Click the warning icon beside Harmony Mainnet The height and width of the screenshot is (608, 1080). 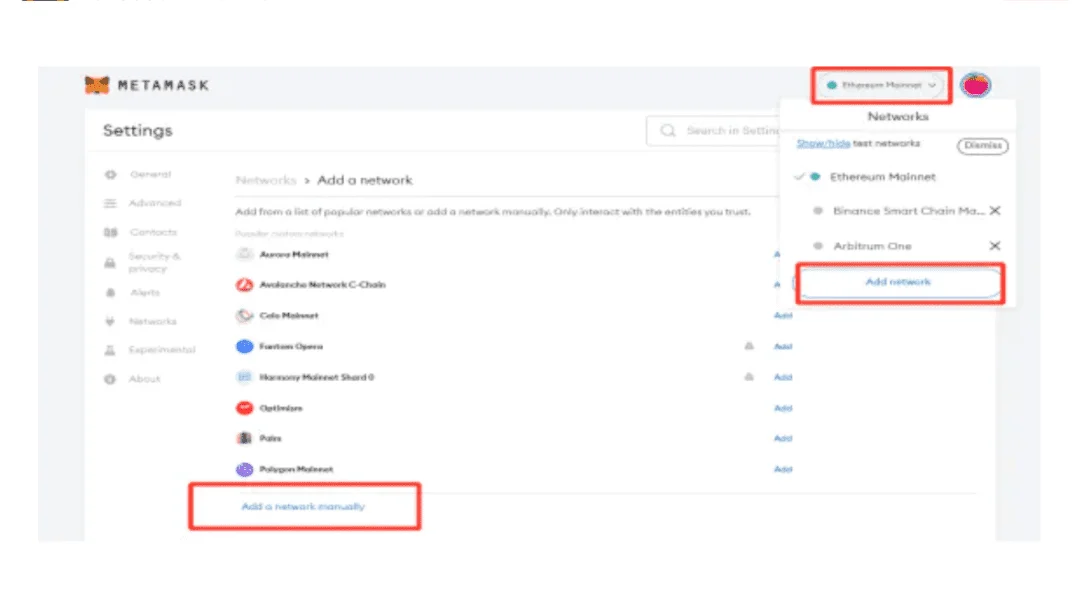pyautogui.click(x=749, y=377)
